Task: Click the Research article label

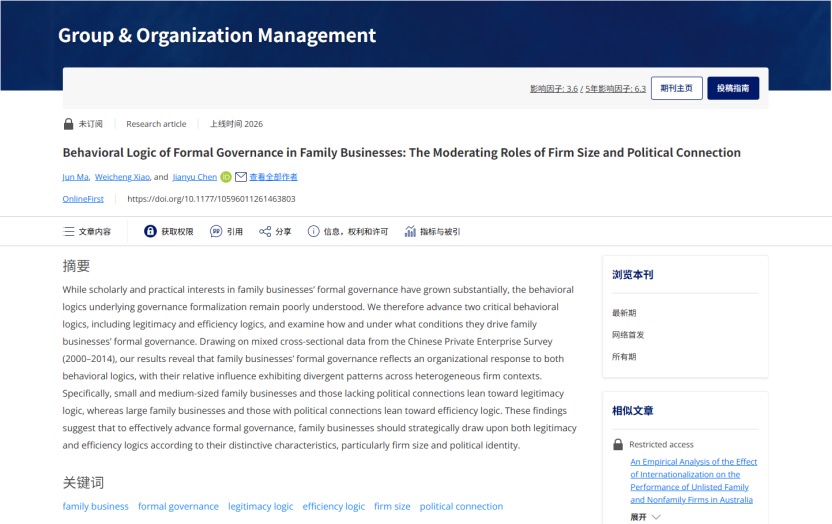Action: (x=156, y=124)
